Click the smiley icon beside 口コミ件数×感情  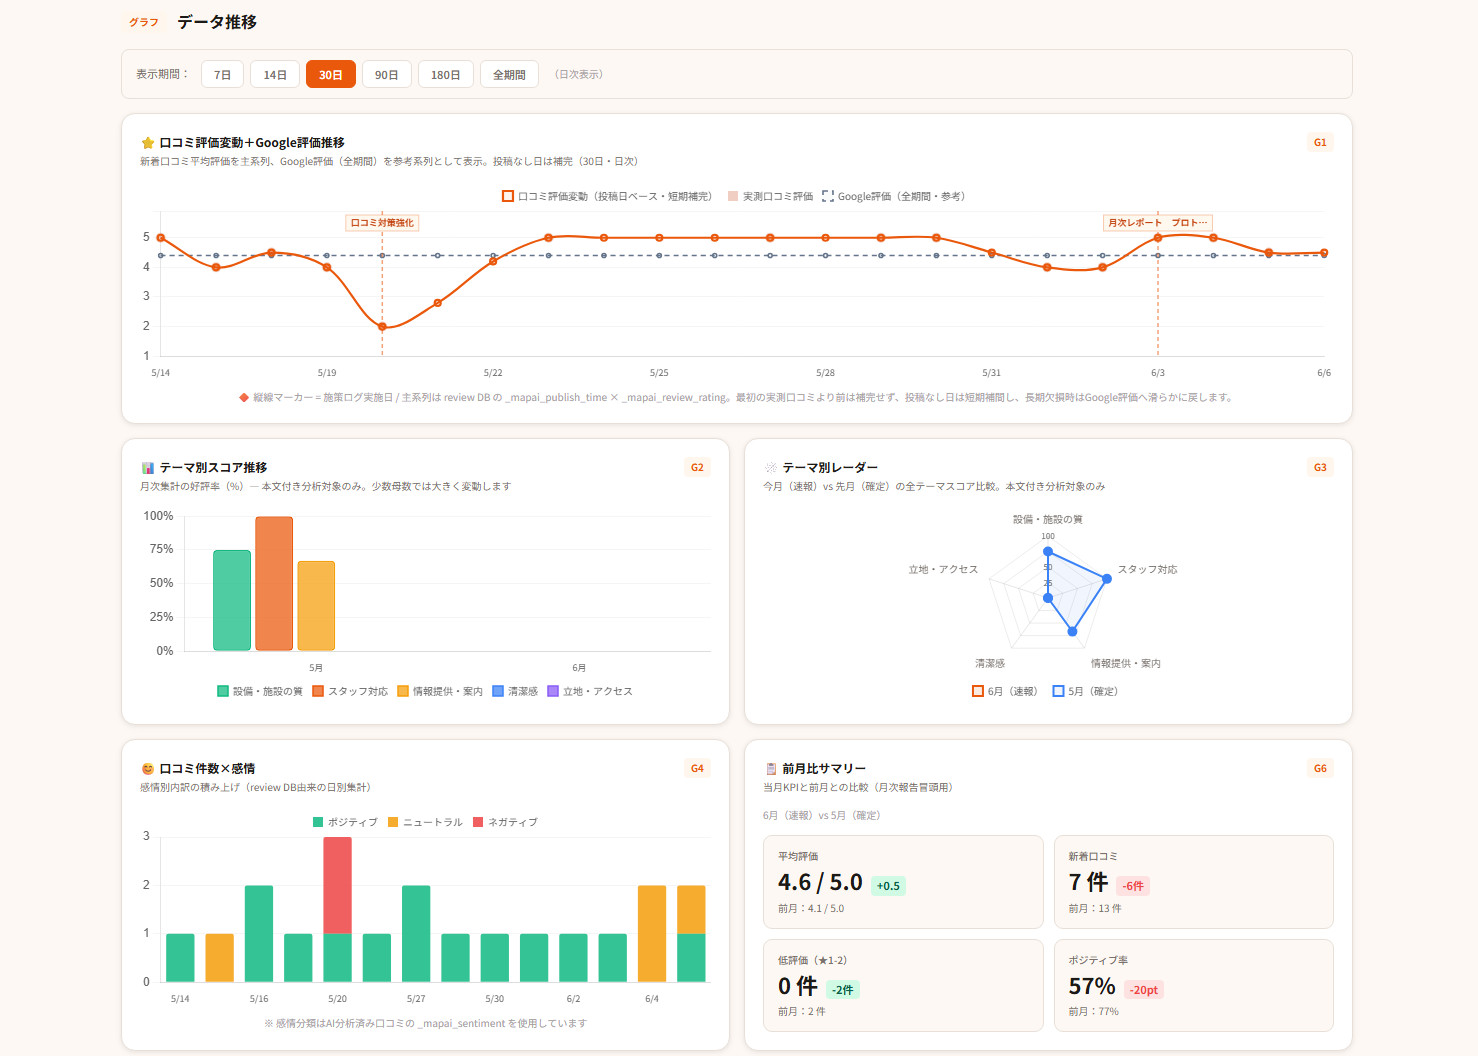click(x=148, y=769)
